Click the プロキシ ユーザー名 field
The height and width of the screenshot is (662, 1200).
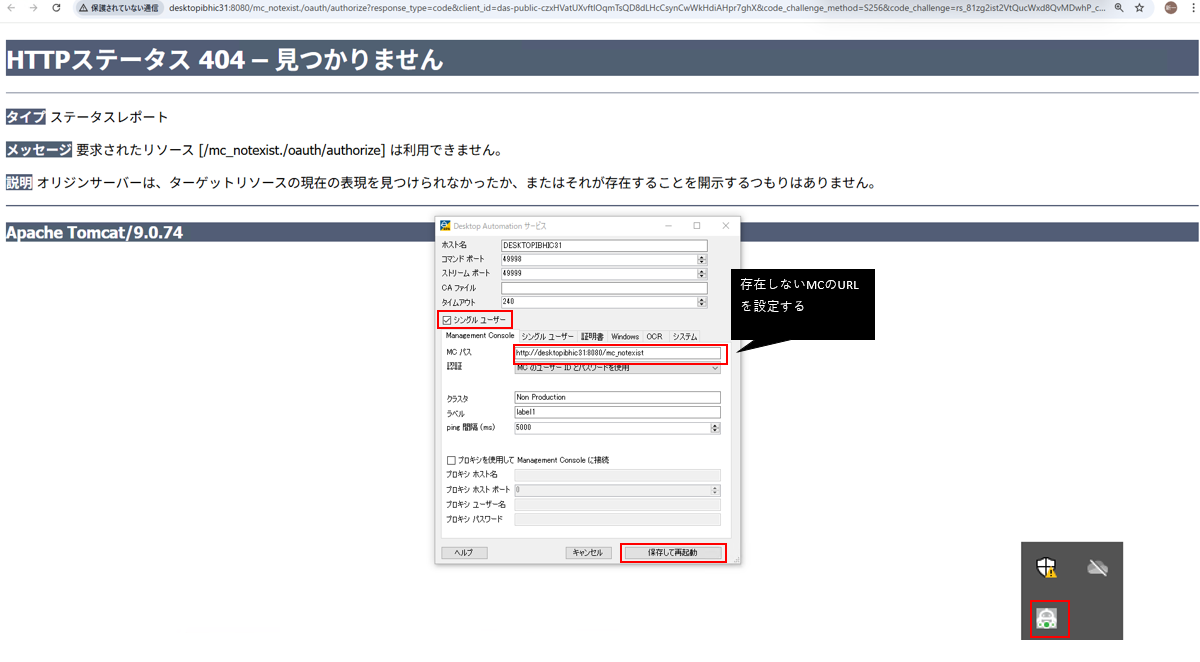tap(617, 505)
